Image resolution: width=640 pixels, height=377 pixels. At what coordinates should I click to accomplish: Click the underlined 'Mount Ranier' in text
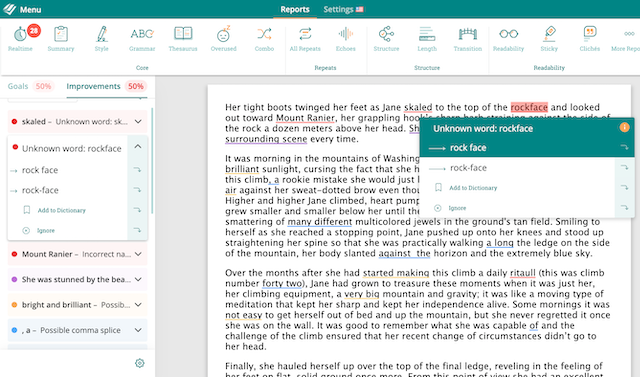pos(305,118)
